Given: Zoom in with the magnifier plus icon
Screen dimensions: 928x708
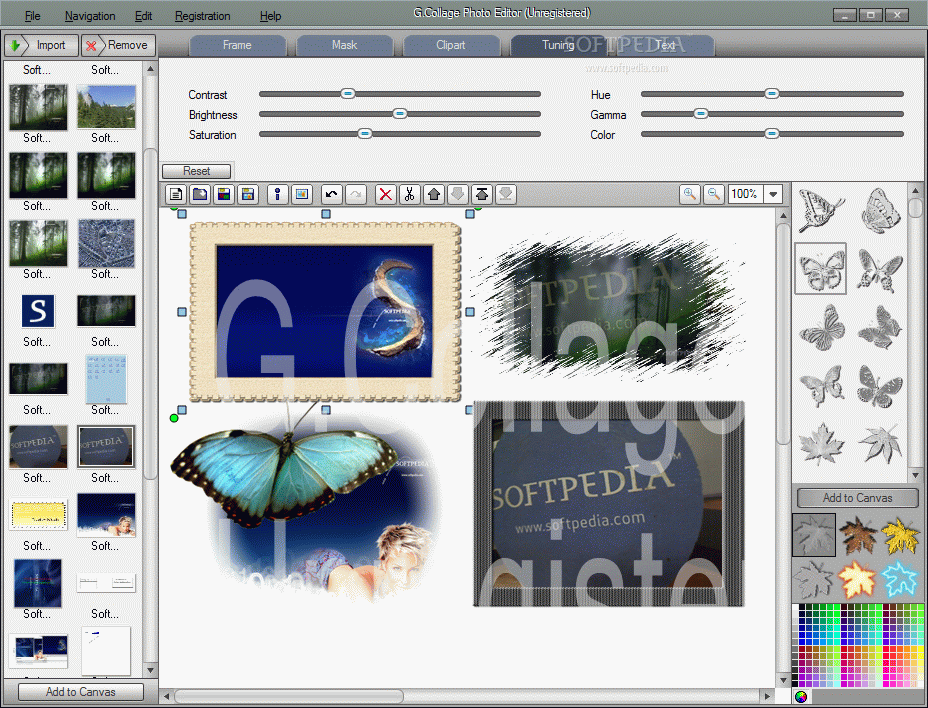Looking at the screenshot, I should pos(689,194).
